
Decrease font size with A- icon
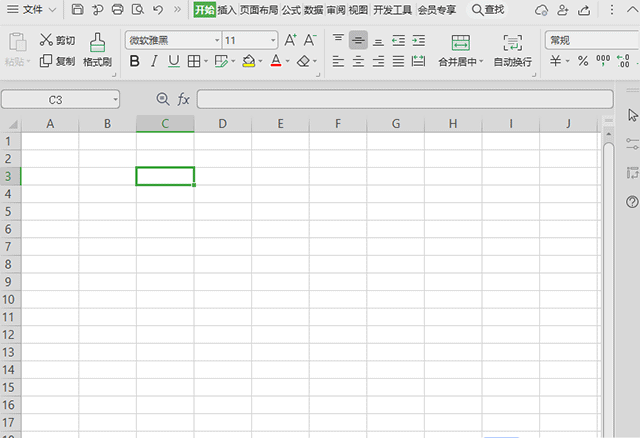click(310, 40)
